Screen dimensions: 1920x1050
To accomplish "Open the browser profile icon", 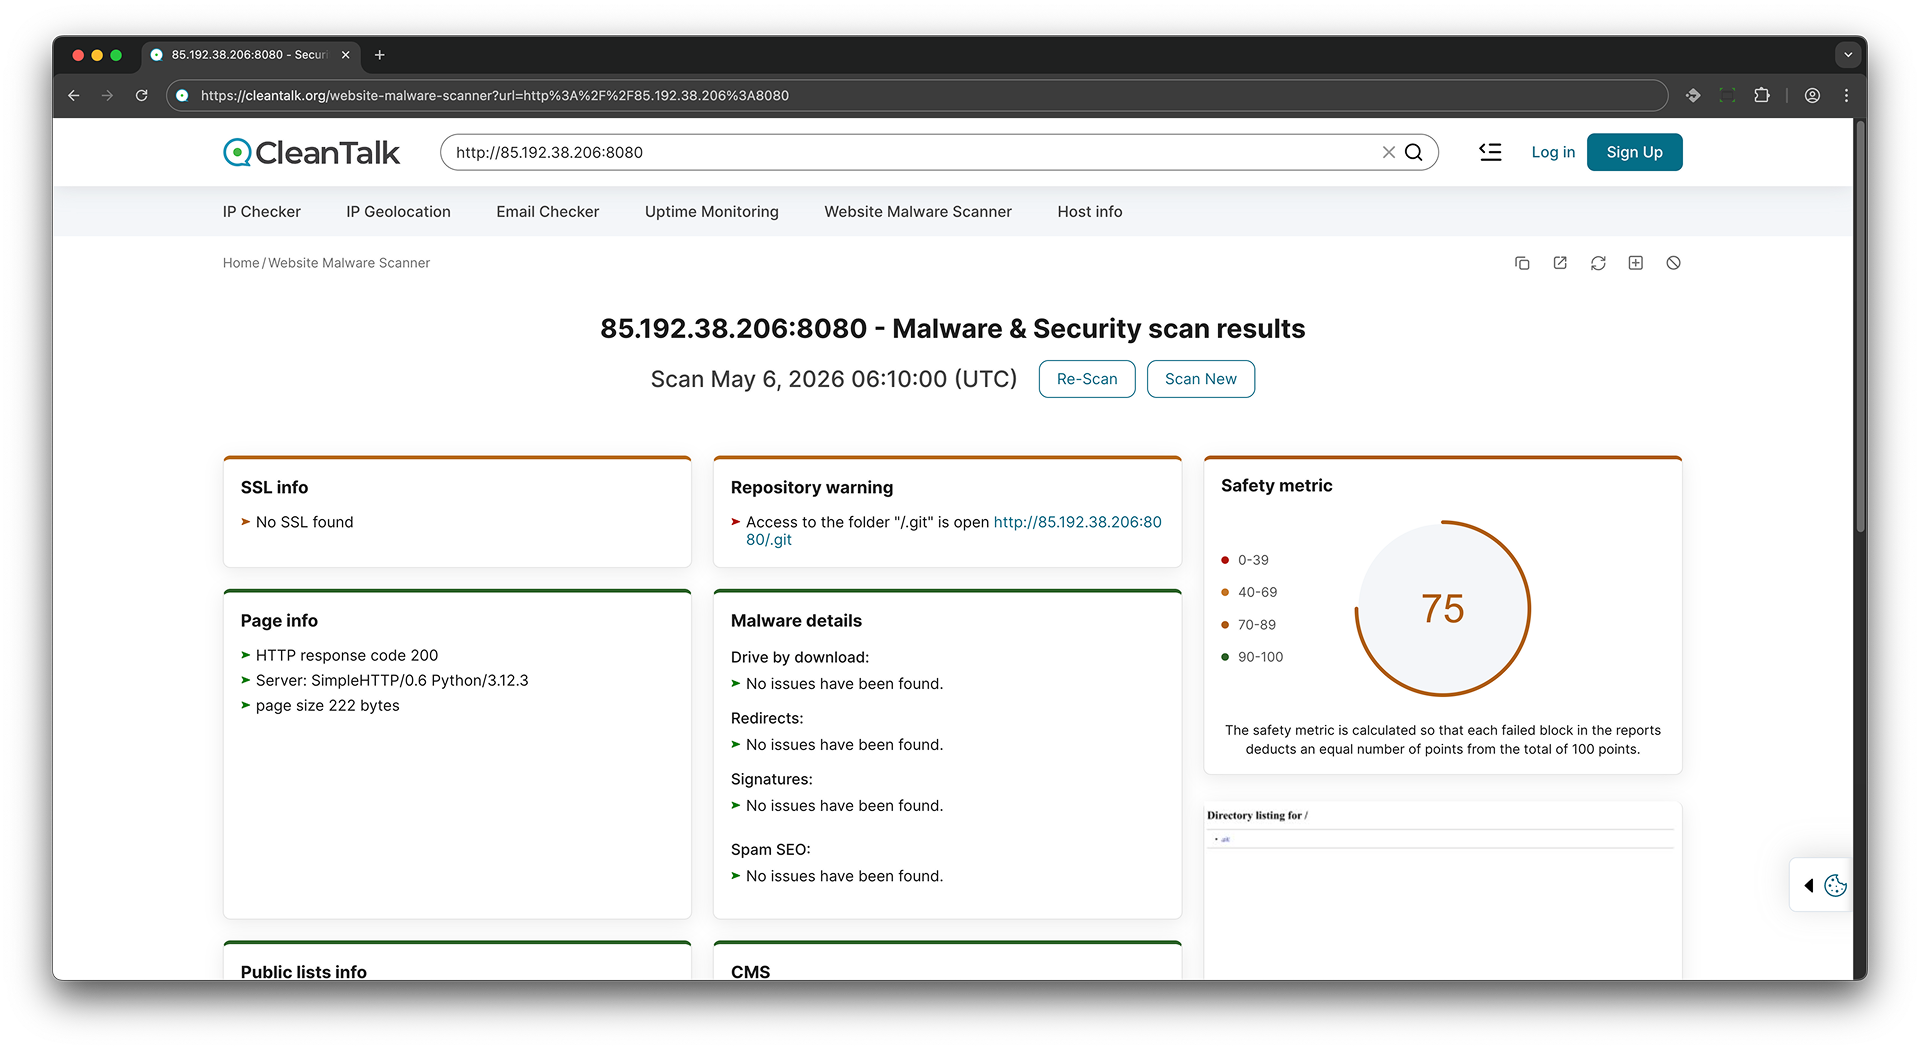I will click(x=1812, y=95).
